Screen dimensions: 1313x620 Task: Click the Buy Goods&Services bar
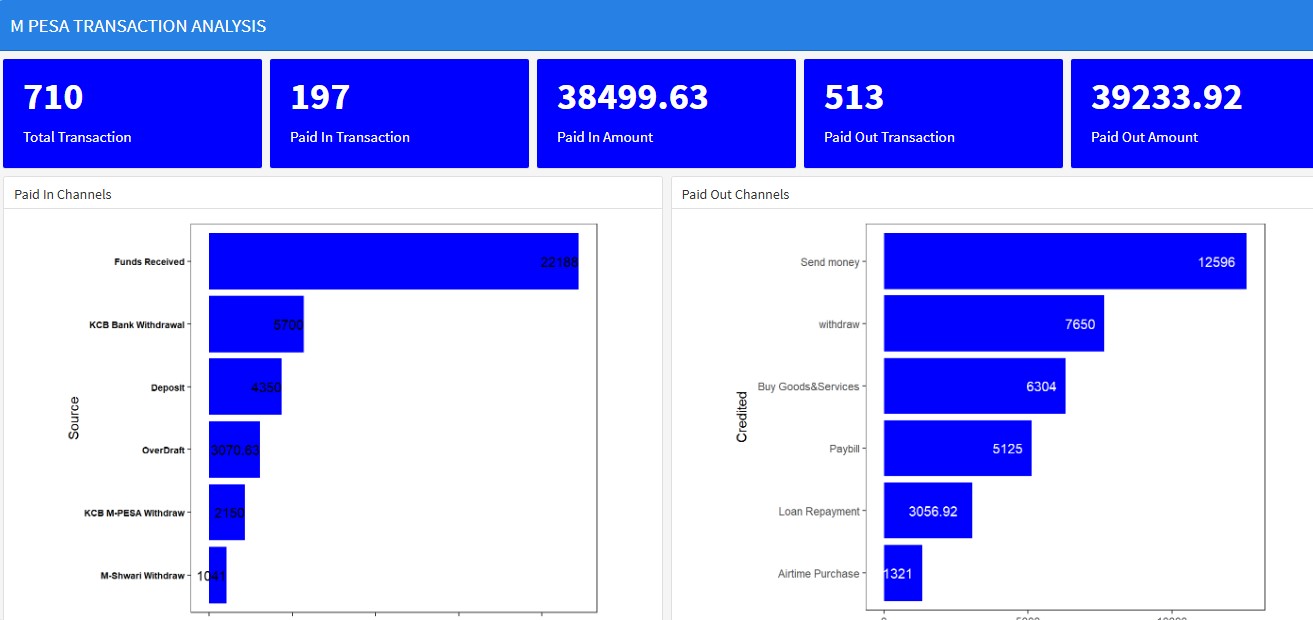pyautogui.click(x=974, y=386)
